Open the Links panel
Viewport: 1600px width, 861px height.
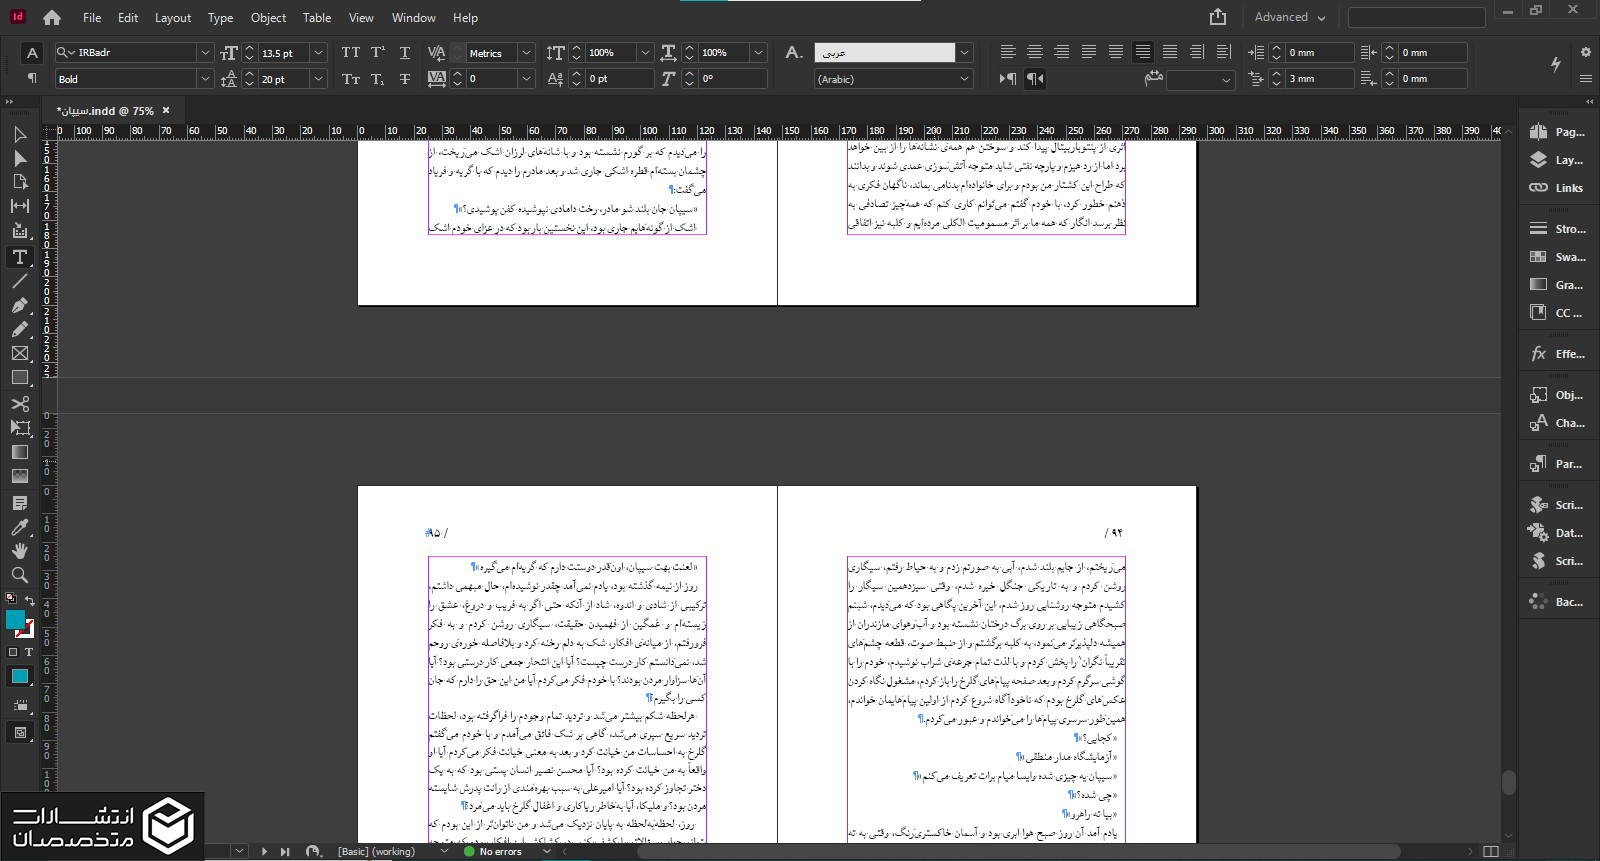[1556, 188]
